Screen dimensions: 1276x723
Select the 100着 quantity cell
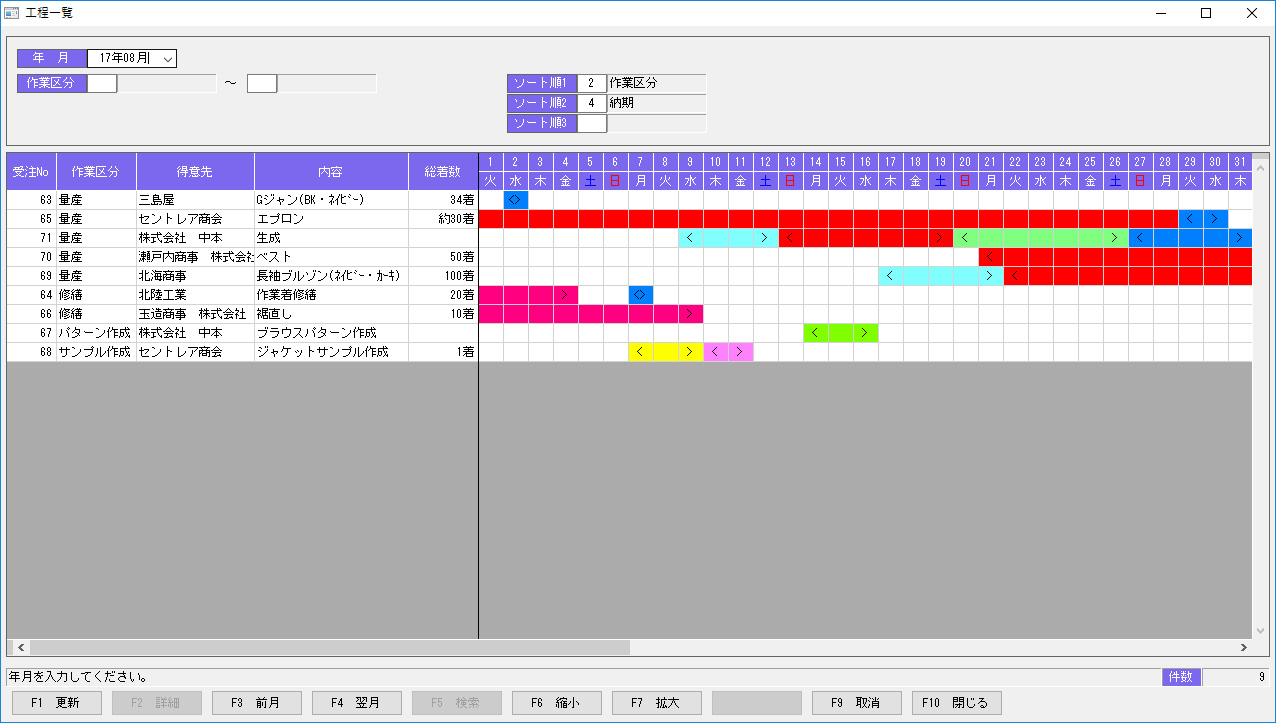[x=443, y=276]
